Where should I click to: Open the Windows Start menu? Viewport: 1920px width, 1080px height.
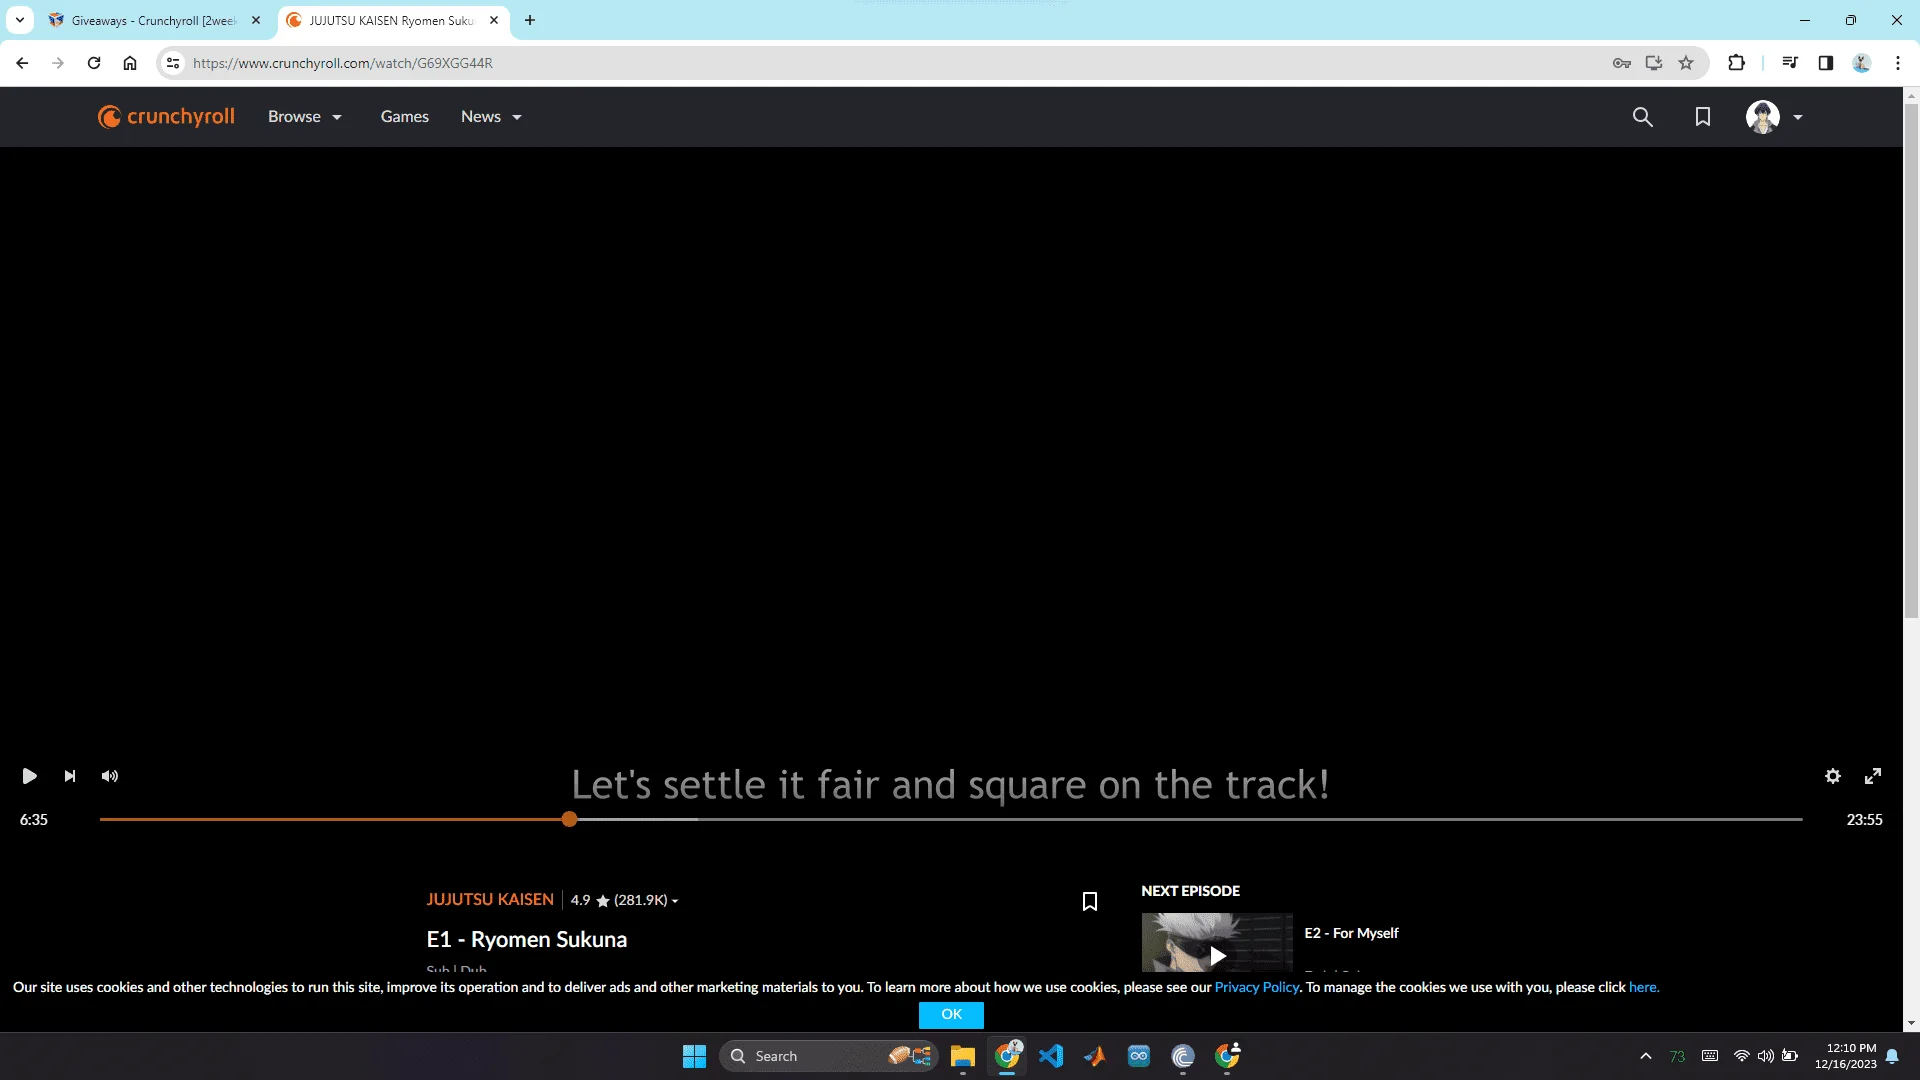pyautogui.click(x=694, y=1056)
